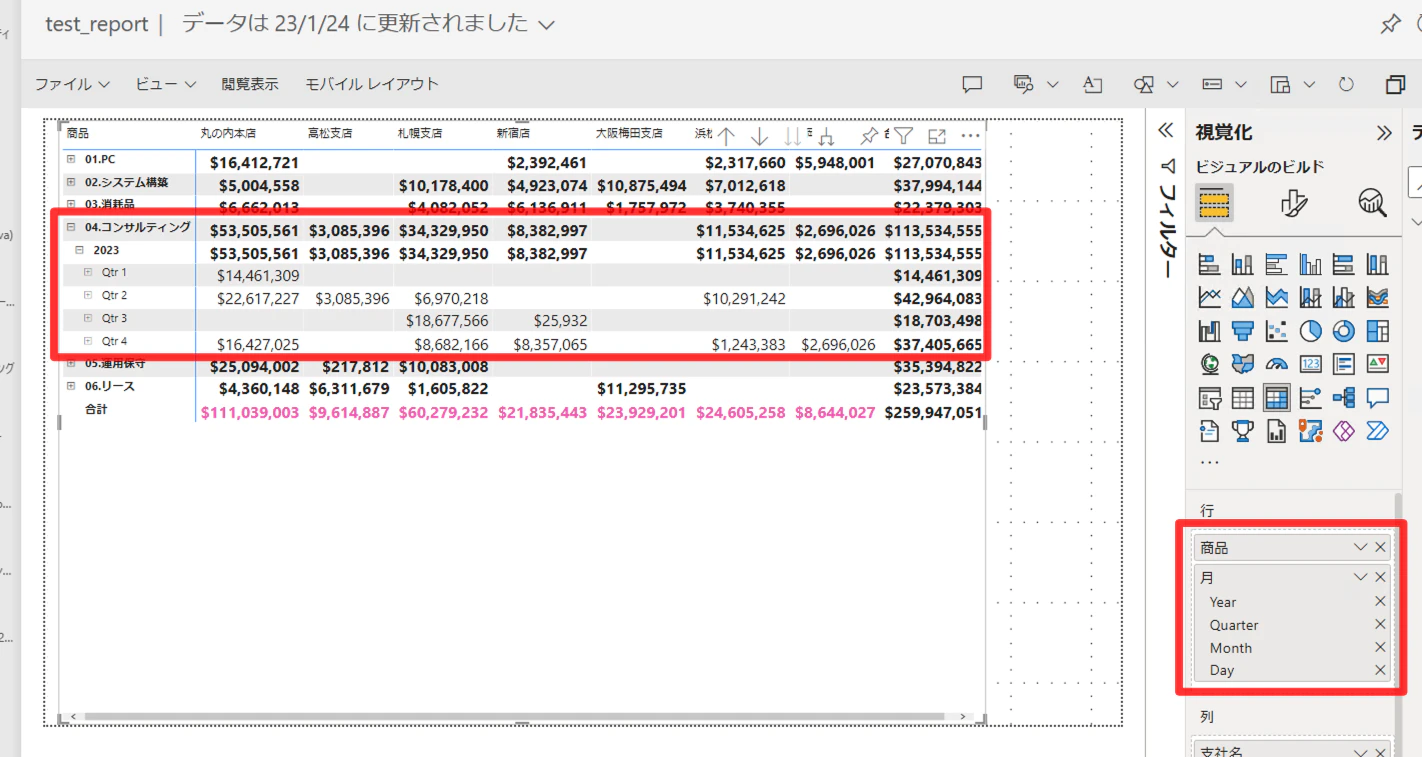
Task: Select the donut chart visual icon
Action: click(1344, 331)
